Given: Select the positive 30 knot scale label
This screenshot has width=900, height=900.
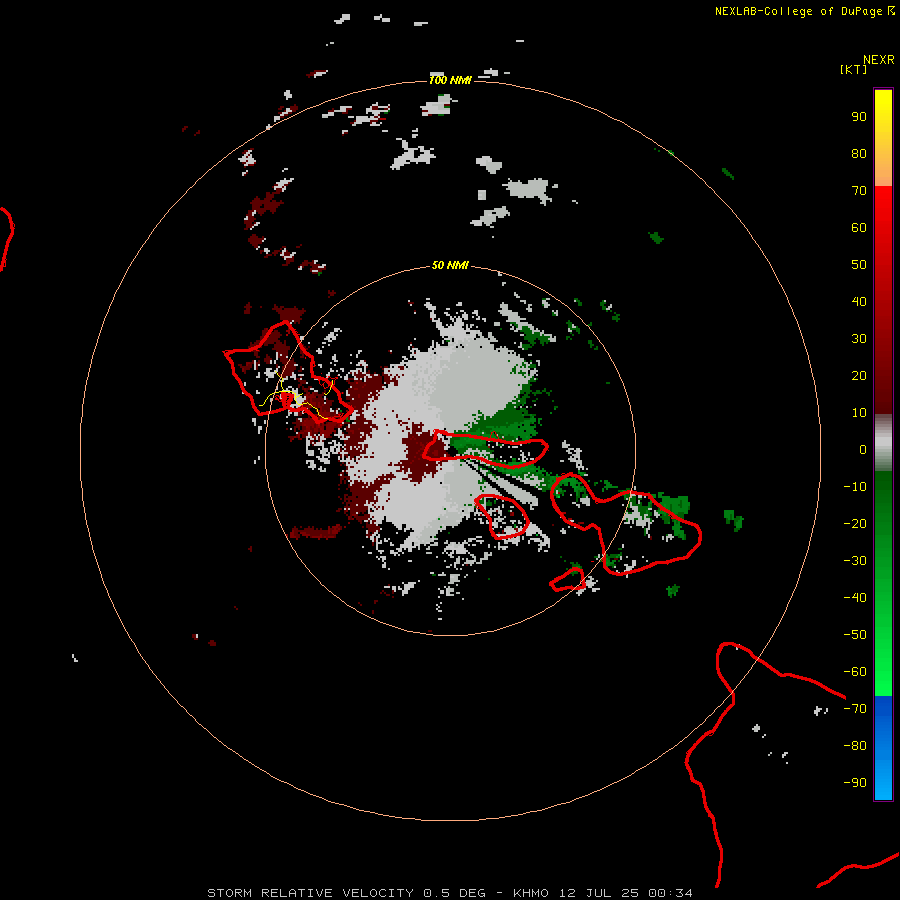Looking at the screenshot, I should click(x=859, y=339).
